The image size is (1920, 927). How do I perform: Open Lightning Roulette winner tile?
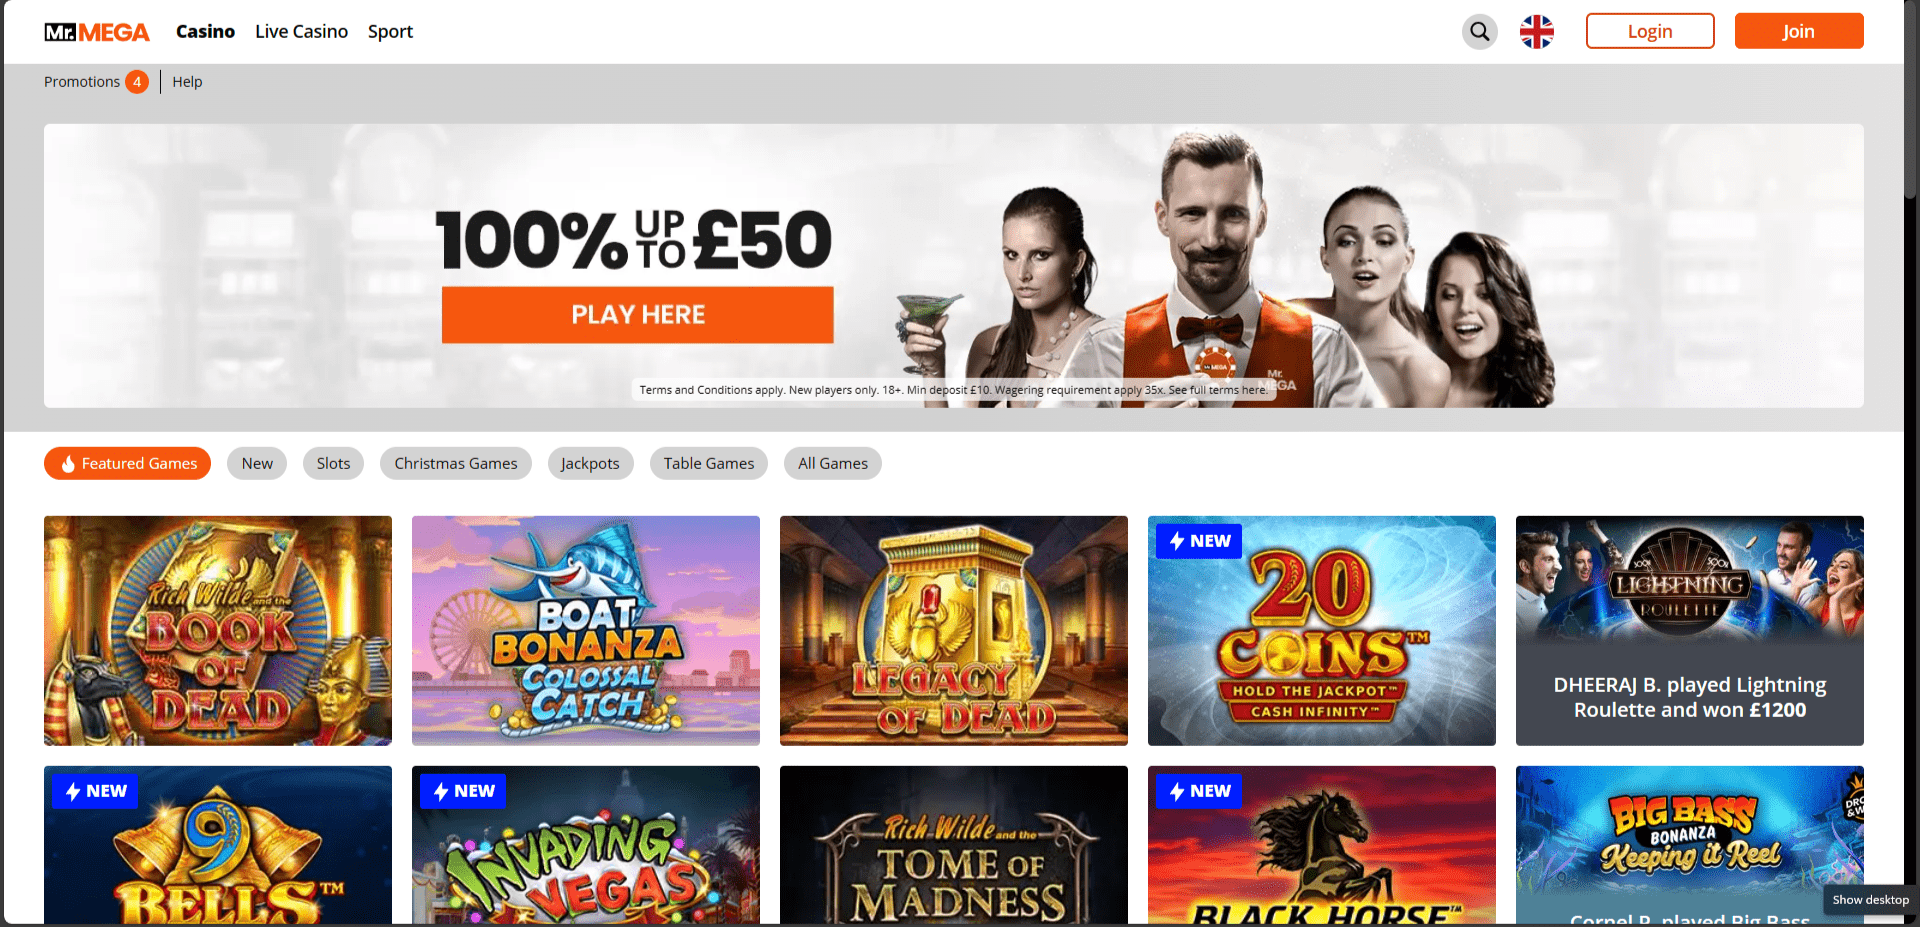point(1689,630)
